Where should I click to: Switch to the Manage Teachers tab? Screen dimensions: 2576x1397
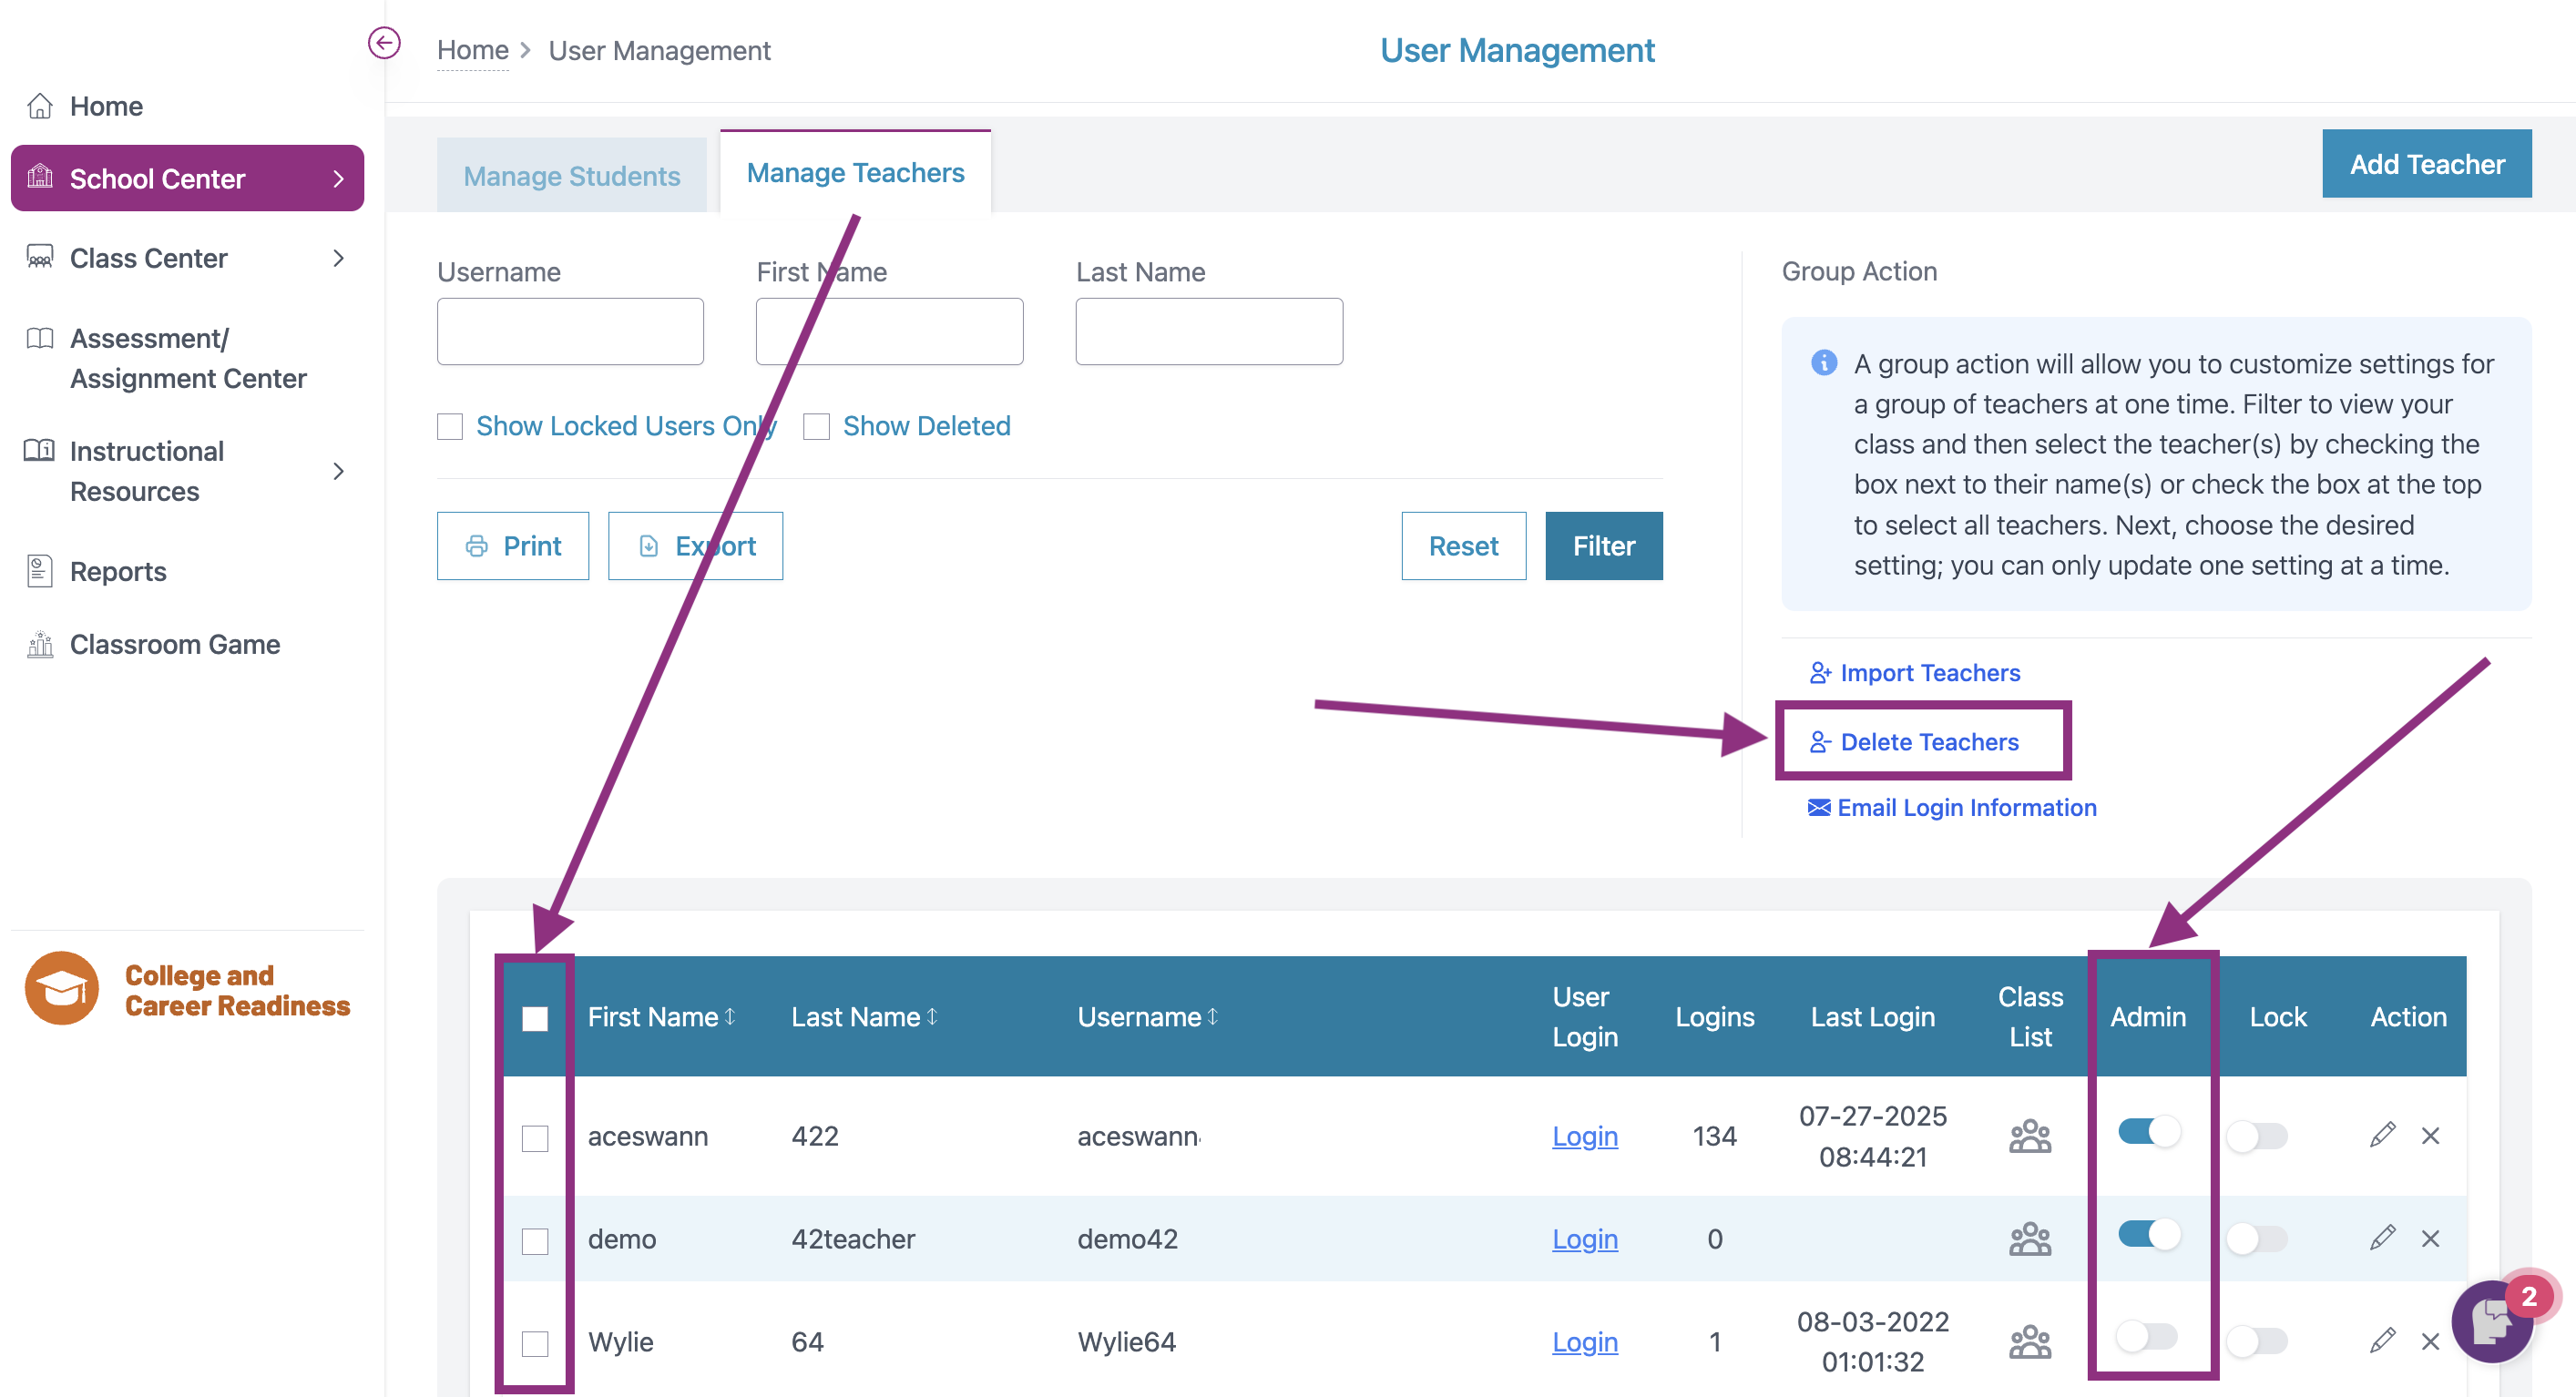[855, 172]
